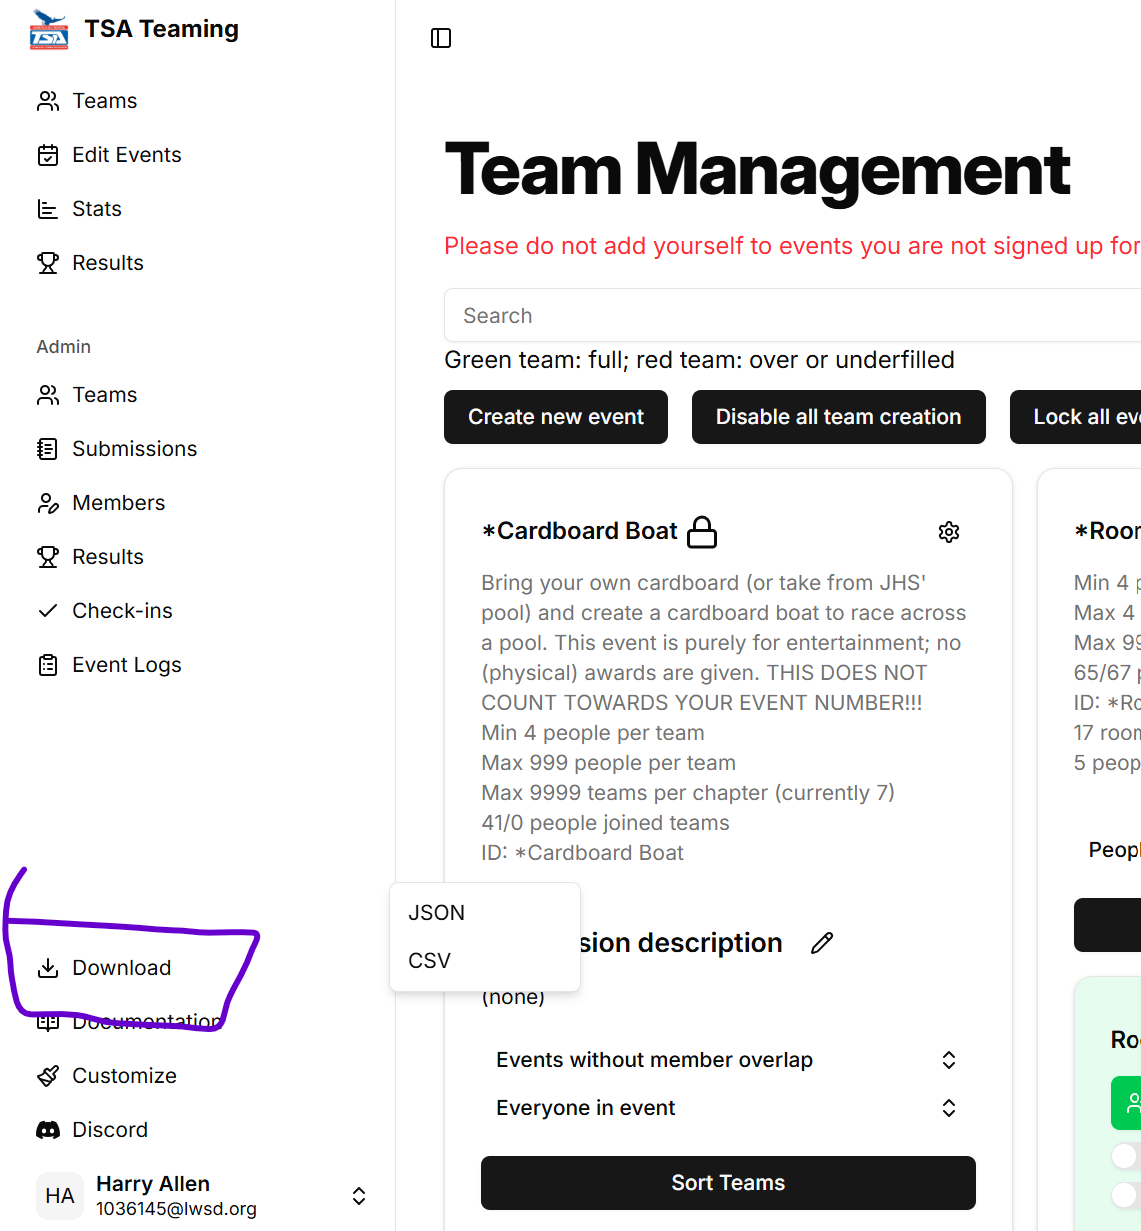Open the Customize option
Viewport: 1141px width, 1231px height.
click(124, 1076)
